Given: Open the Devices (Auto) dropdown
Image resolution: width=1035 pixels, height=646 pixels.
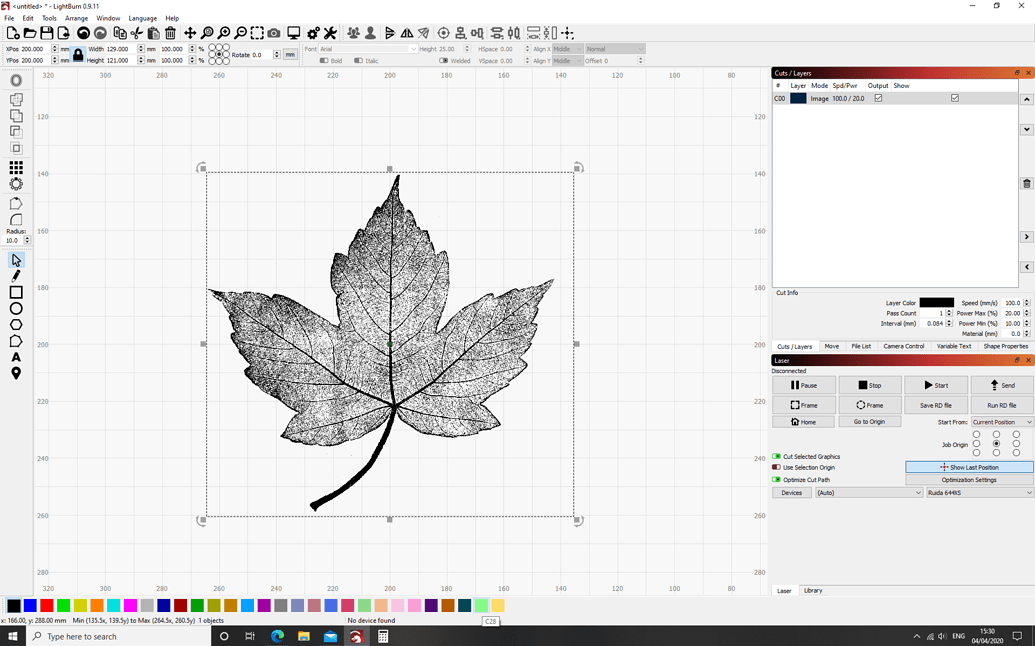Looking at the screenshot, I should point(867,492).
